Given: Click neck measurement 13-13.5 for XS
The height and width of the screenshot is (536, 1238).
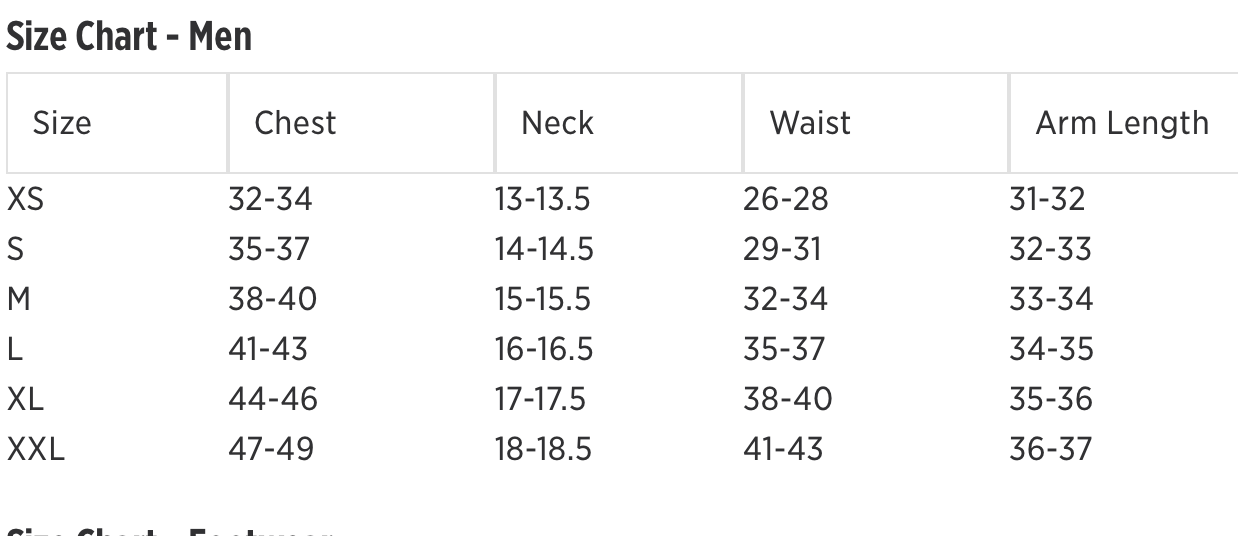Looking at the screenshot, I should point(542,199).
